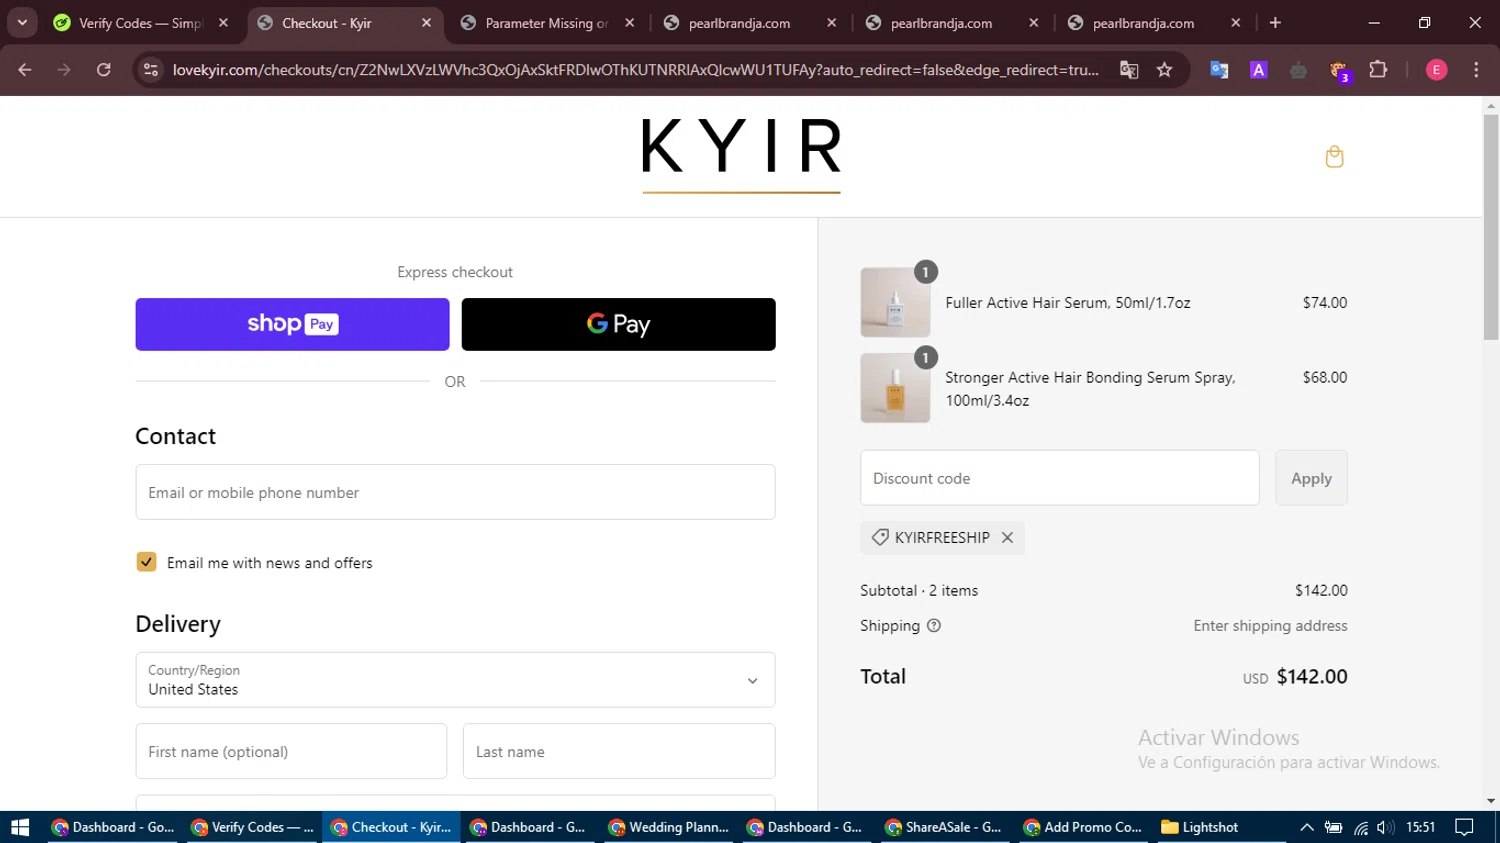
Task: Open the notification center icon
Action: 1465,827
